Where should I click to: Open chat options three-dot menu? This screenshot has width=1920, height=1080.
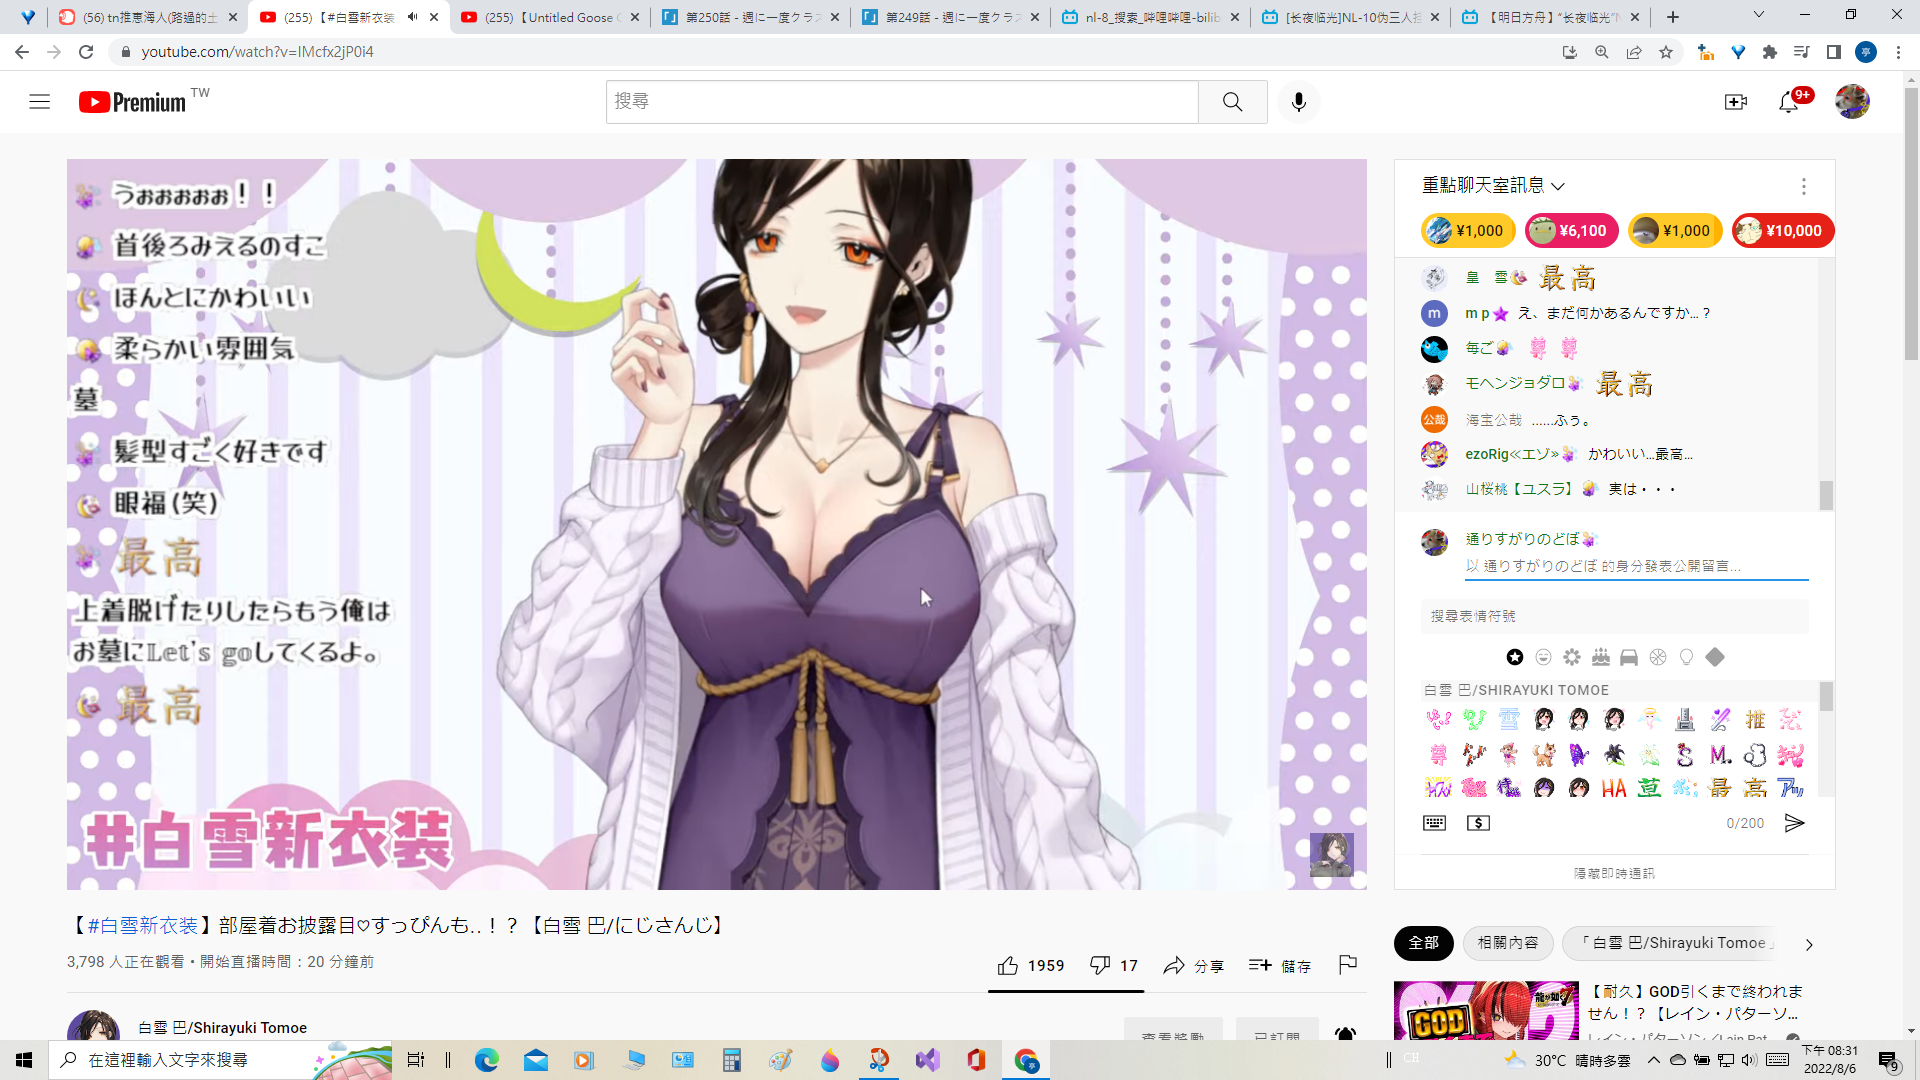point(1803,187)
